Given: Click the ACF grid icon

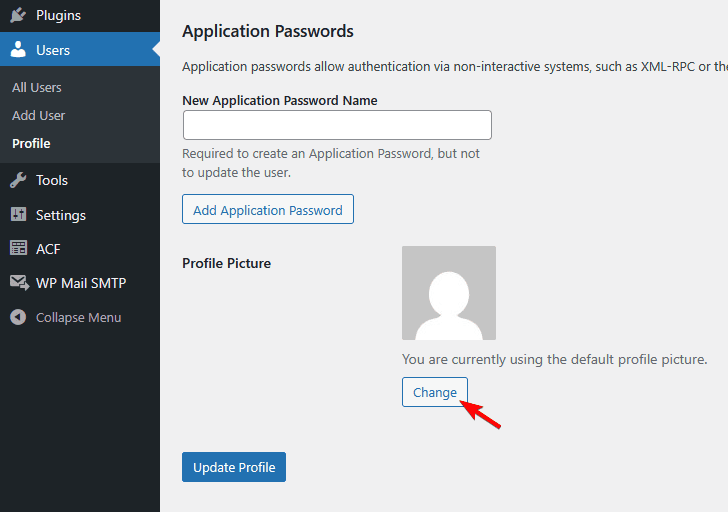Looking at the screenshot, I should pyautogui.click(x=18, y=249).
